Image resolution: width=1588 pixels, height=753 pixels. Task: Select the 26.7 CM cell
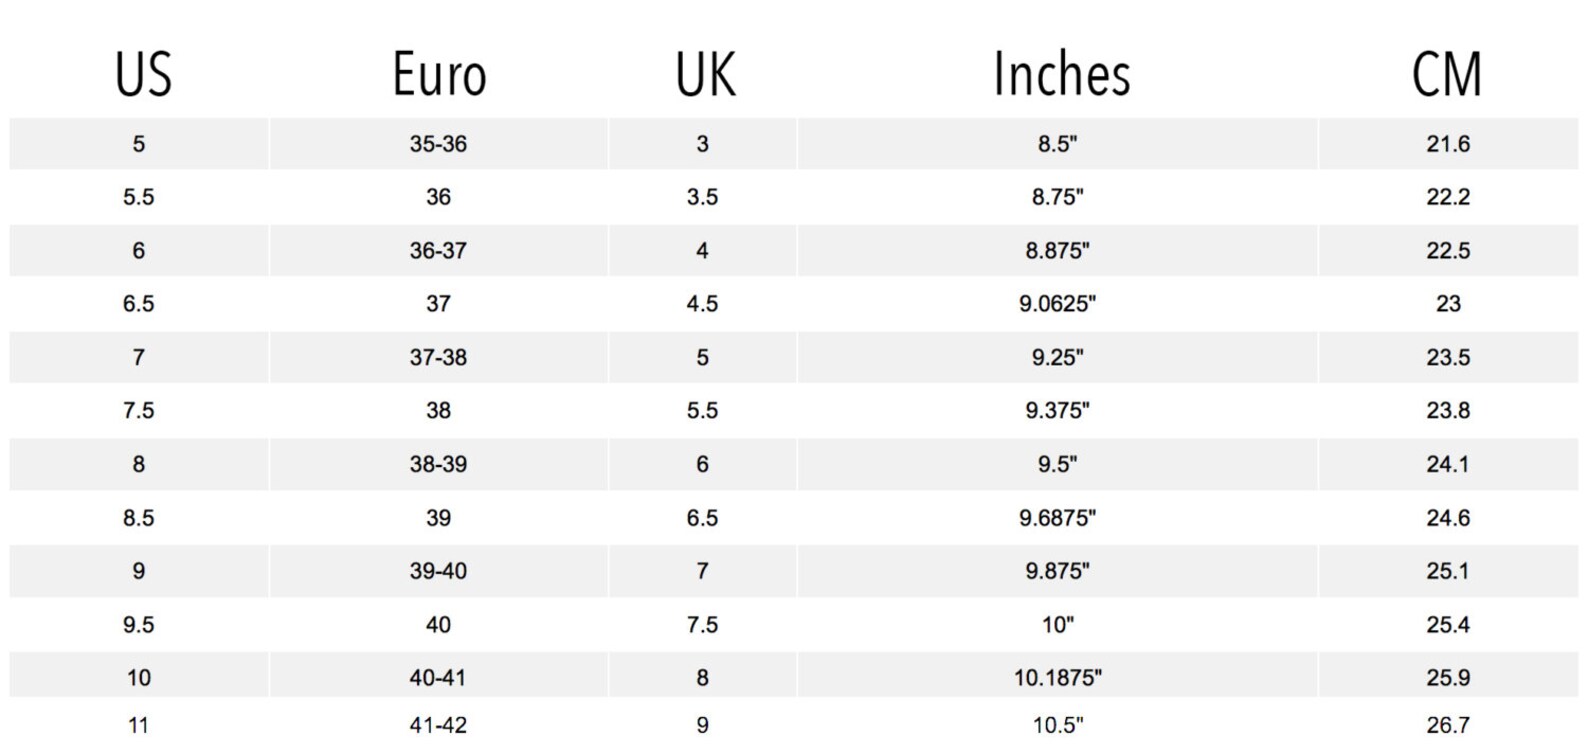click(x=1448, y=725)
